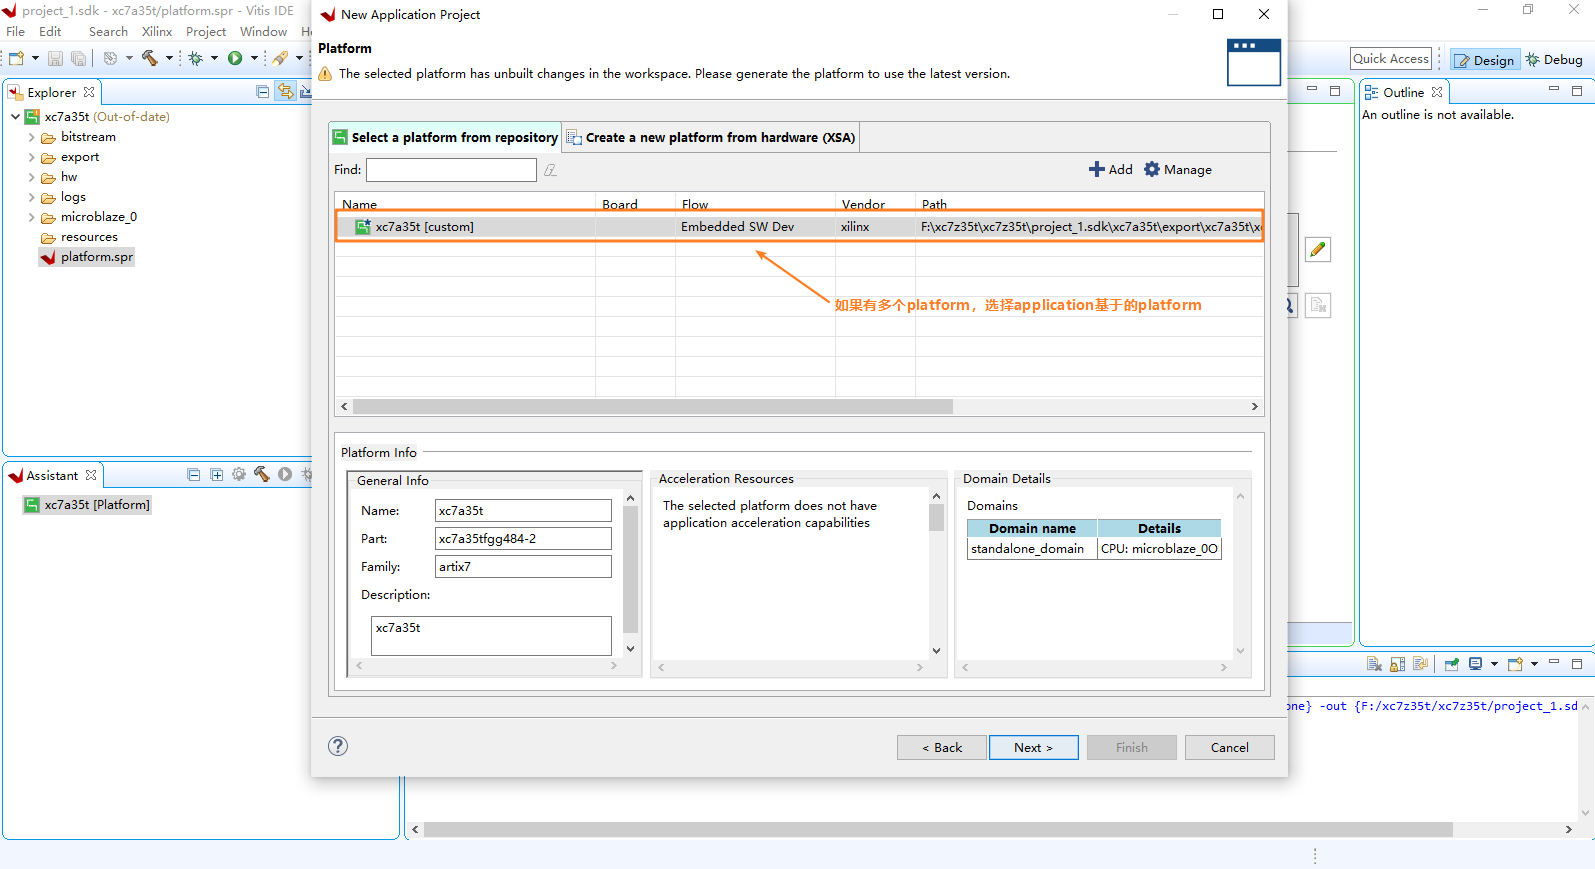
Task: Open the Project menu
Action: point(206,32)
